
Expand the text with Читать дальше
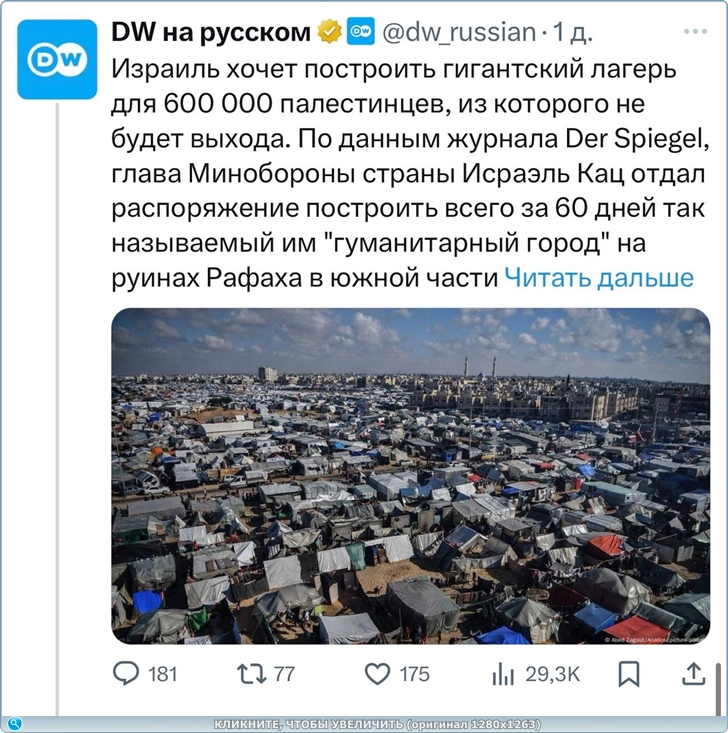point(599,278)
